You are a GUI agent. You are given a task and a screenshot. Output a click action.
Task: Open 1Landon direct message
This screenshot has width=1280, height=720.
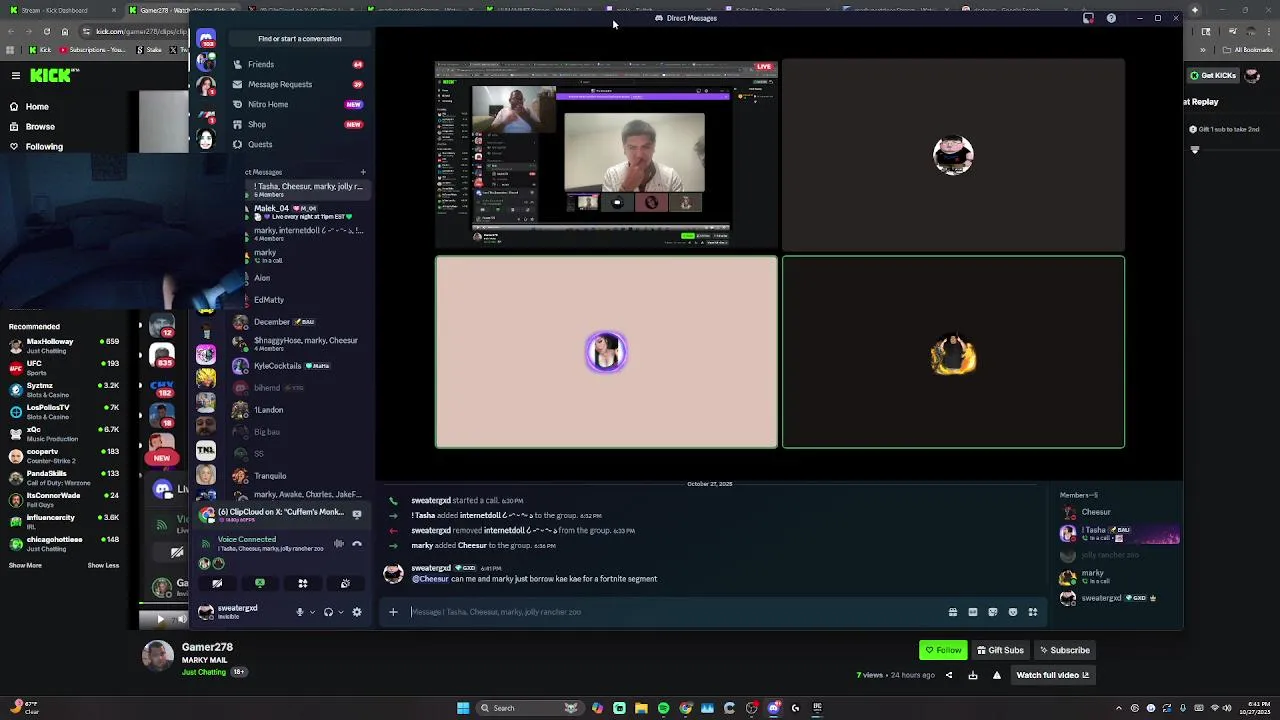click(300, 410)
